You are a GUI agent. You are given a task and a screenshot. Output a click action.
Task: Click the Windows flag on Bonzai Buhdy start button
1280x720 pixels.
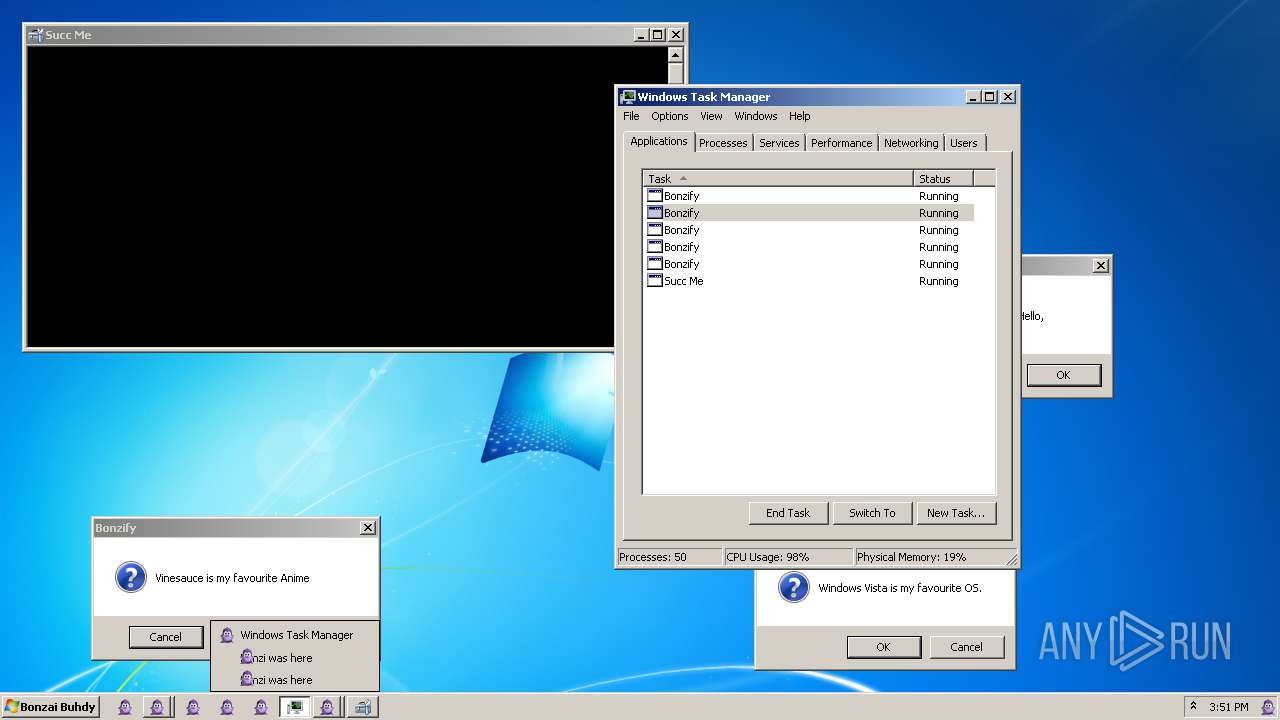point(12,707)
